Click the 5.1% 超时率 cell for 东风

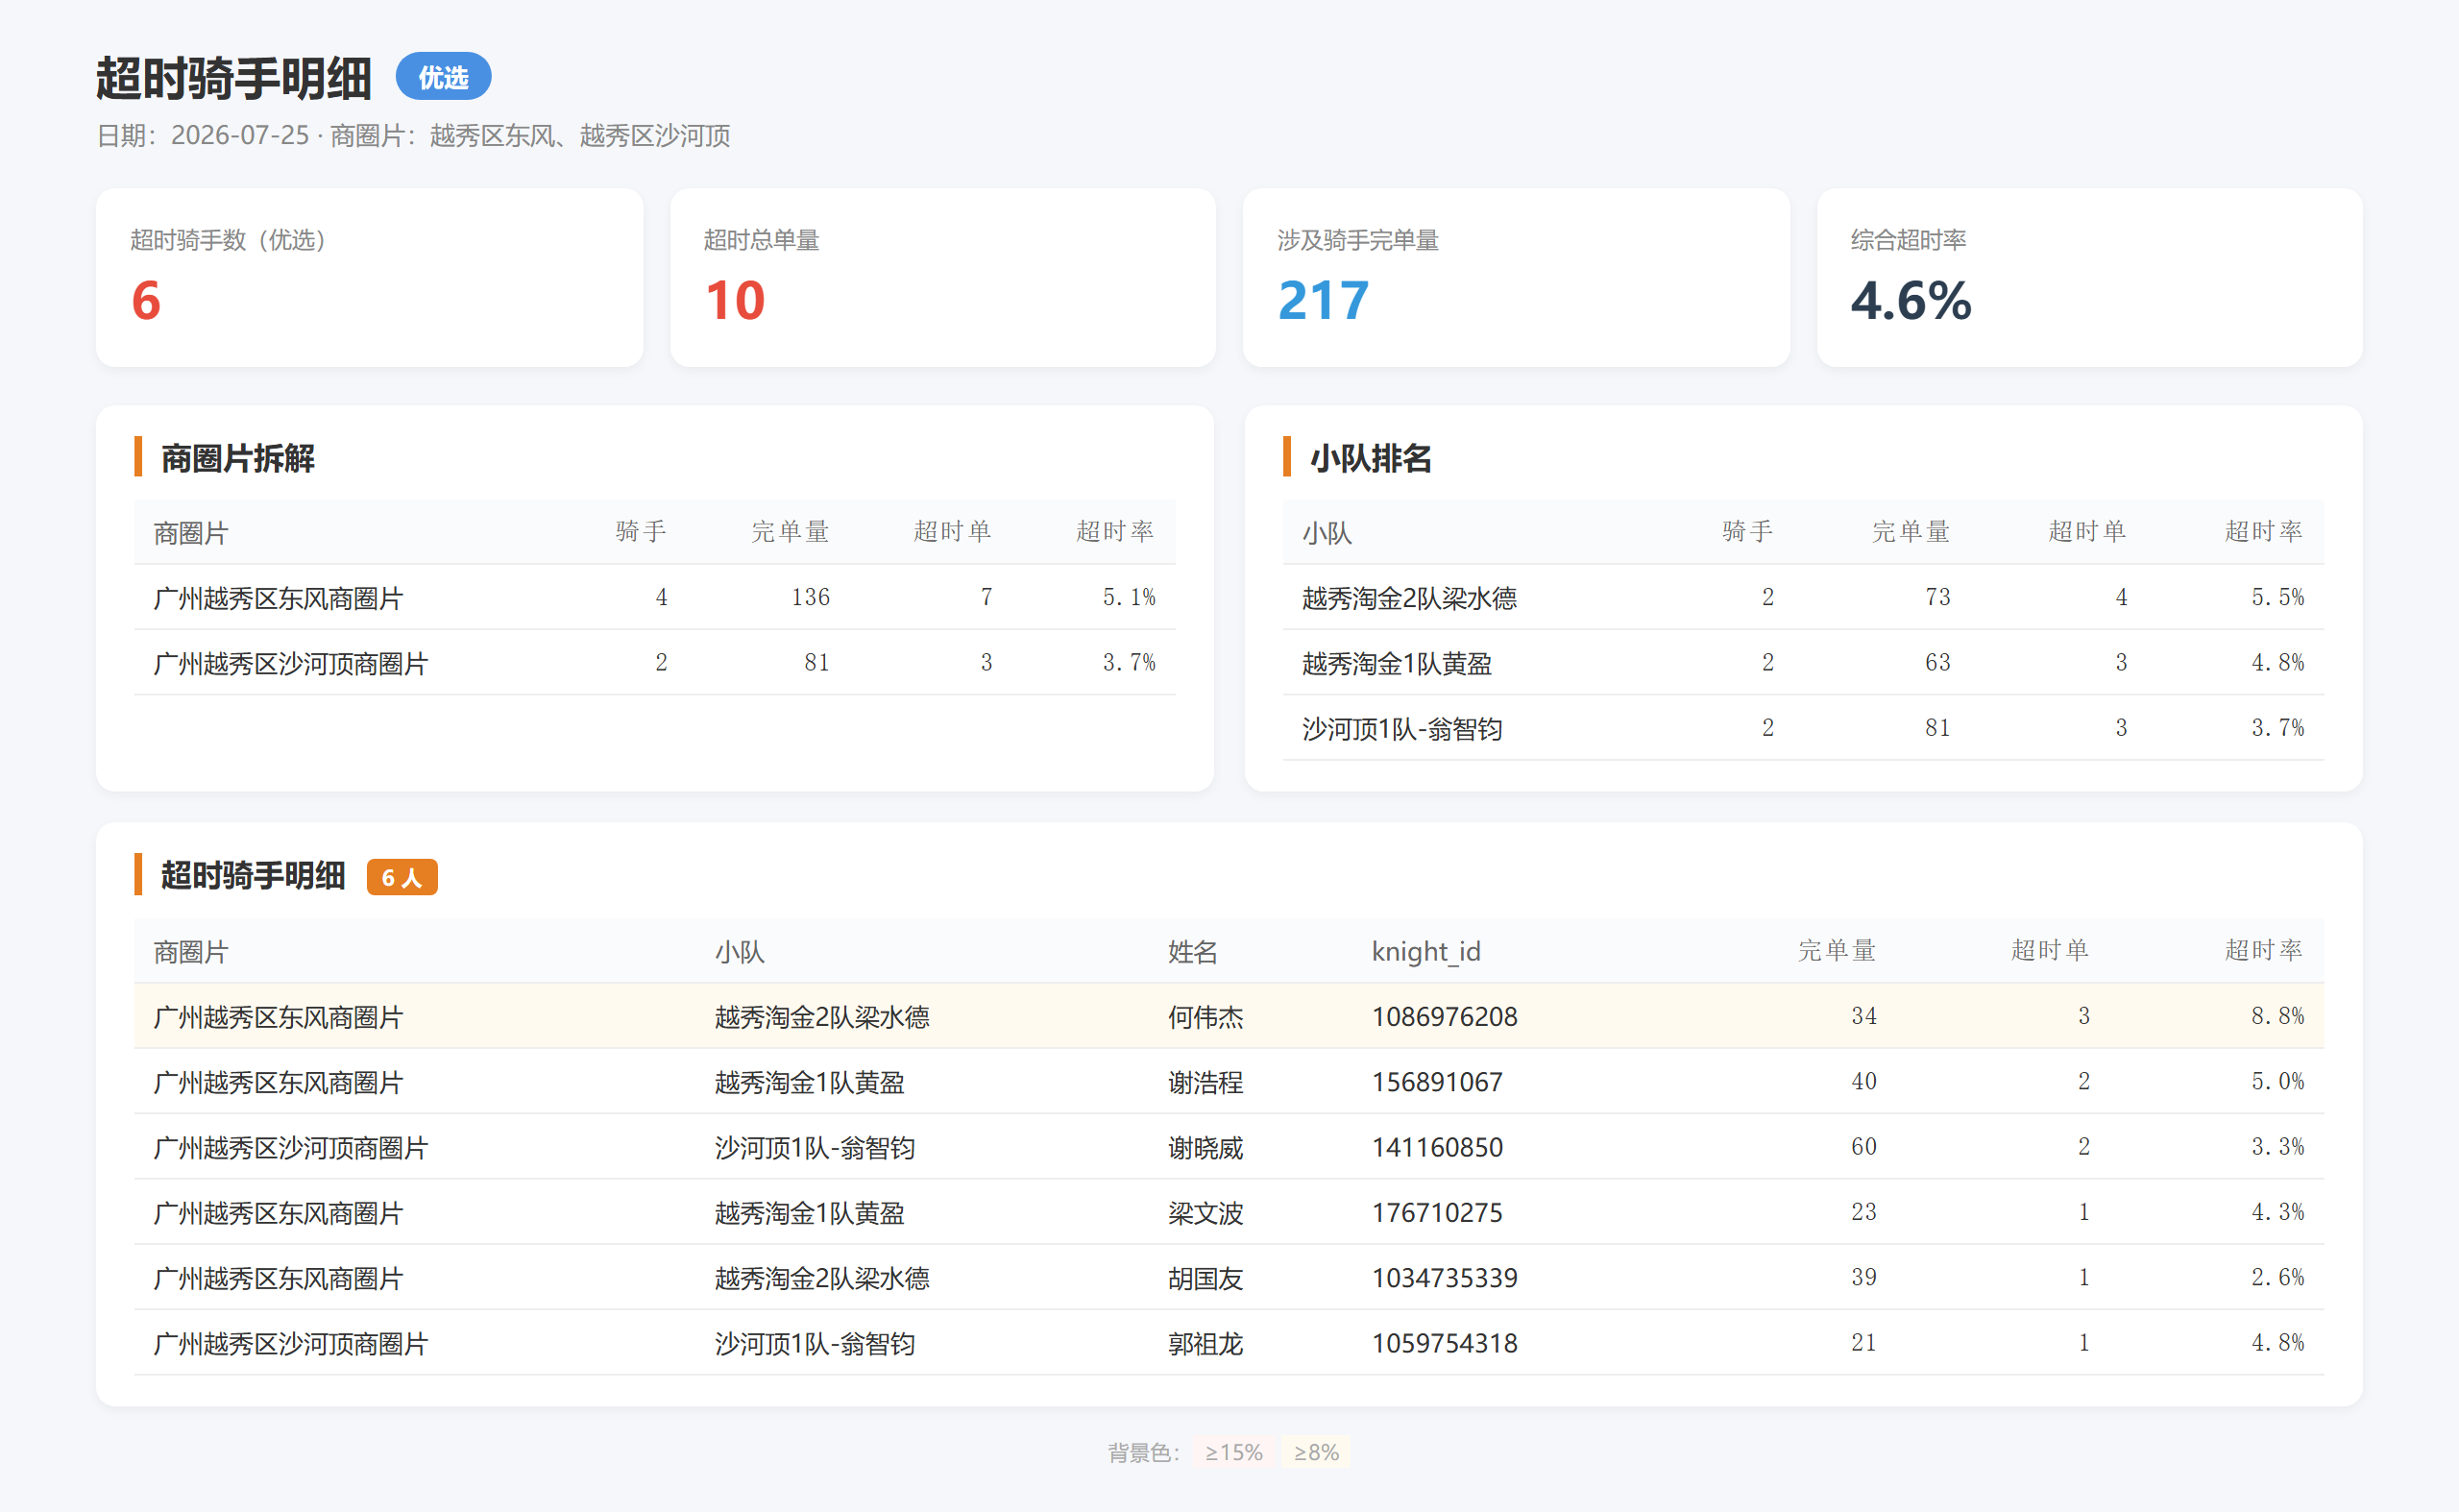1129,597
